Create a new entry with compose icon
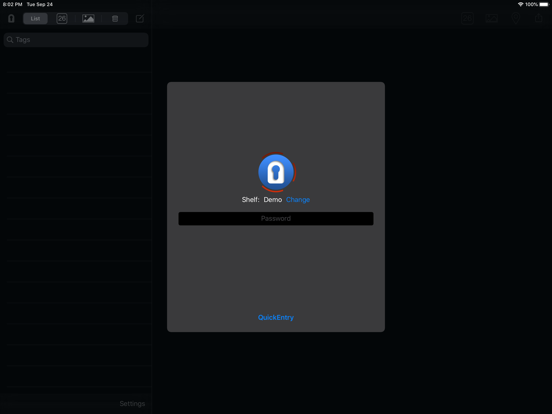 tap(140, 19)
